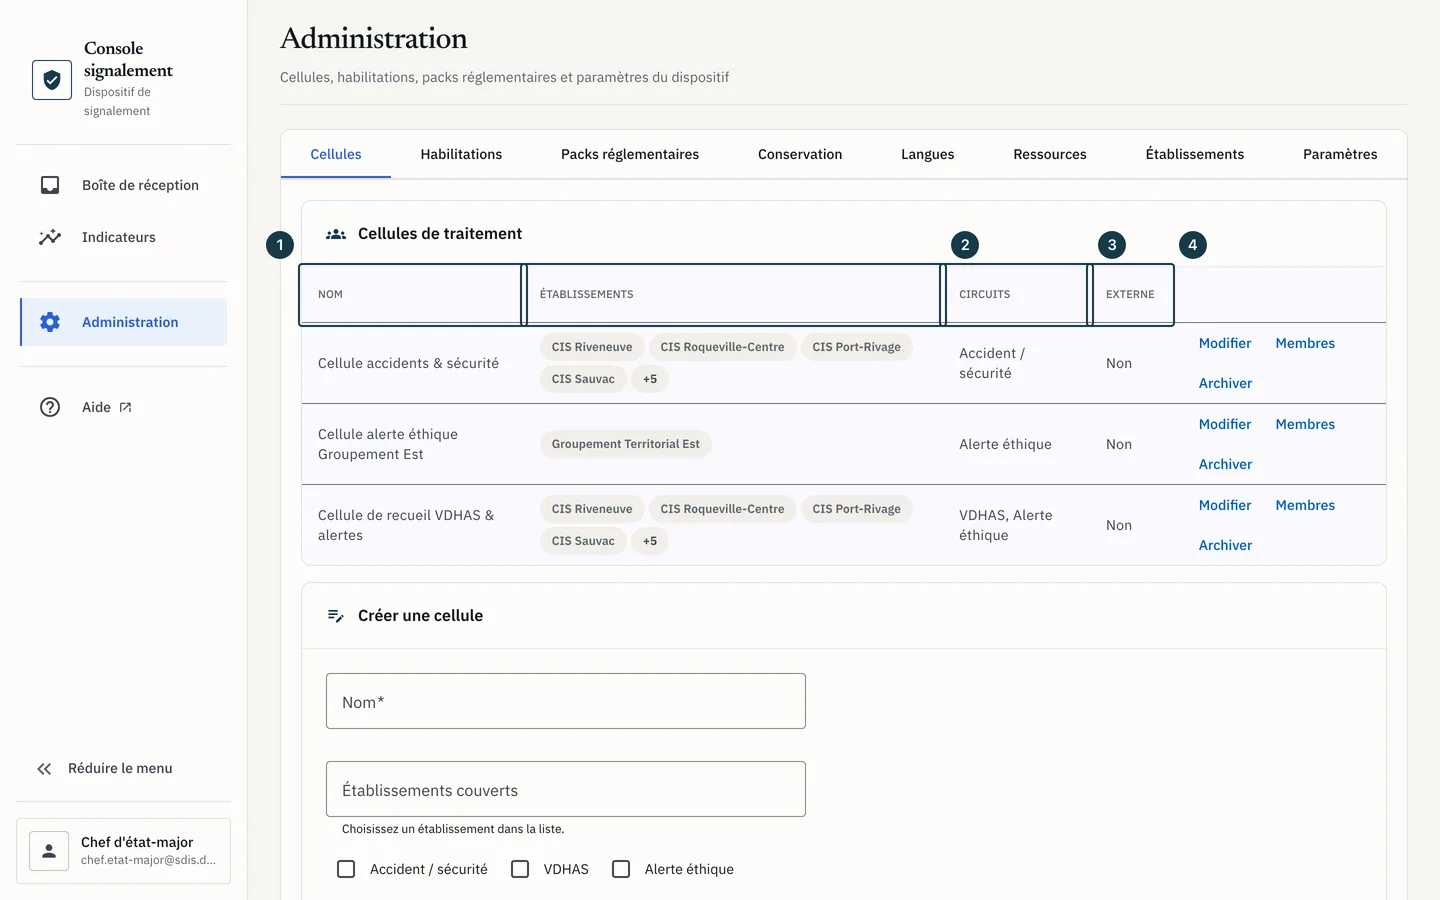Click CIS Riveneuve chip in Cellule accidents row
The width and height of the screenshot is (1440, 900).
click(592, 347)
